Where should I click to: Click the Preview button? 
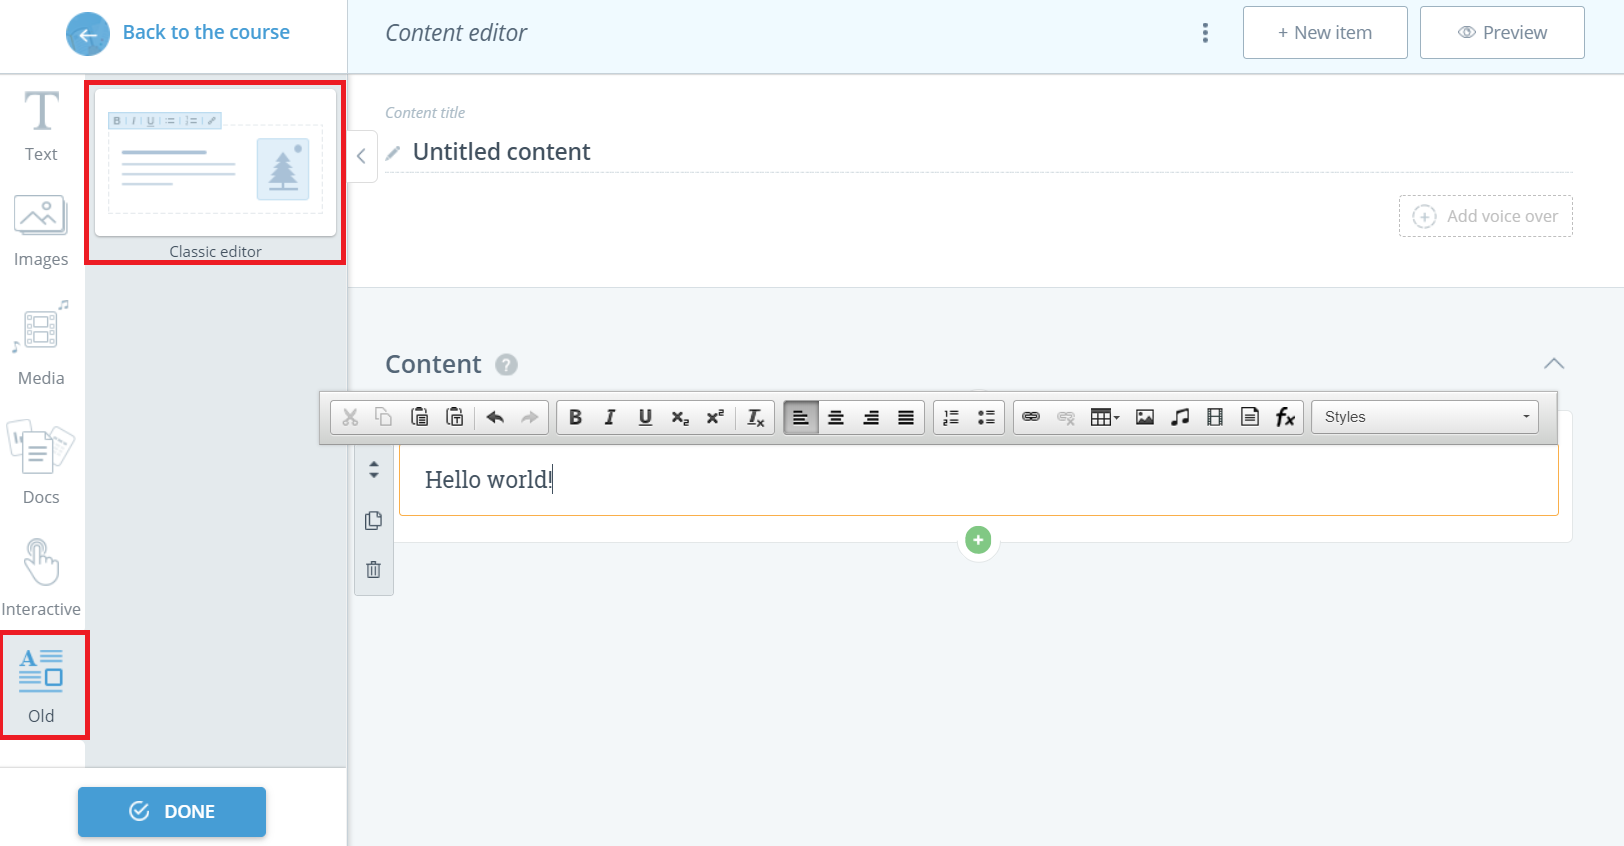[x=1501, y=33]
